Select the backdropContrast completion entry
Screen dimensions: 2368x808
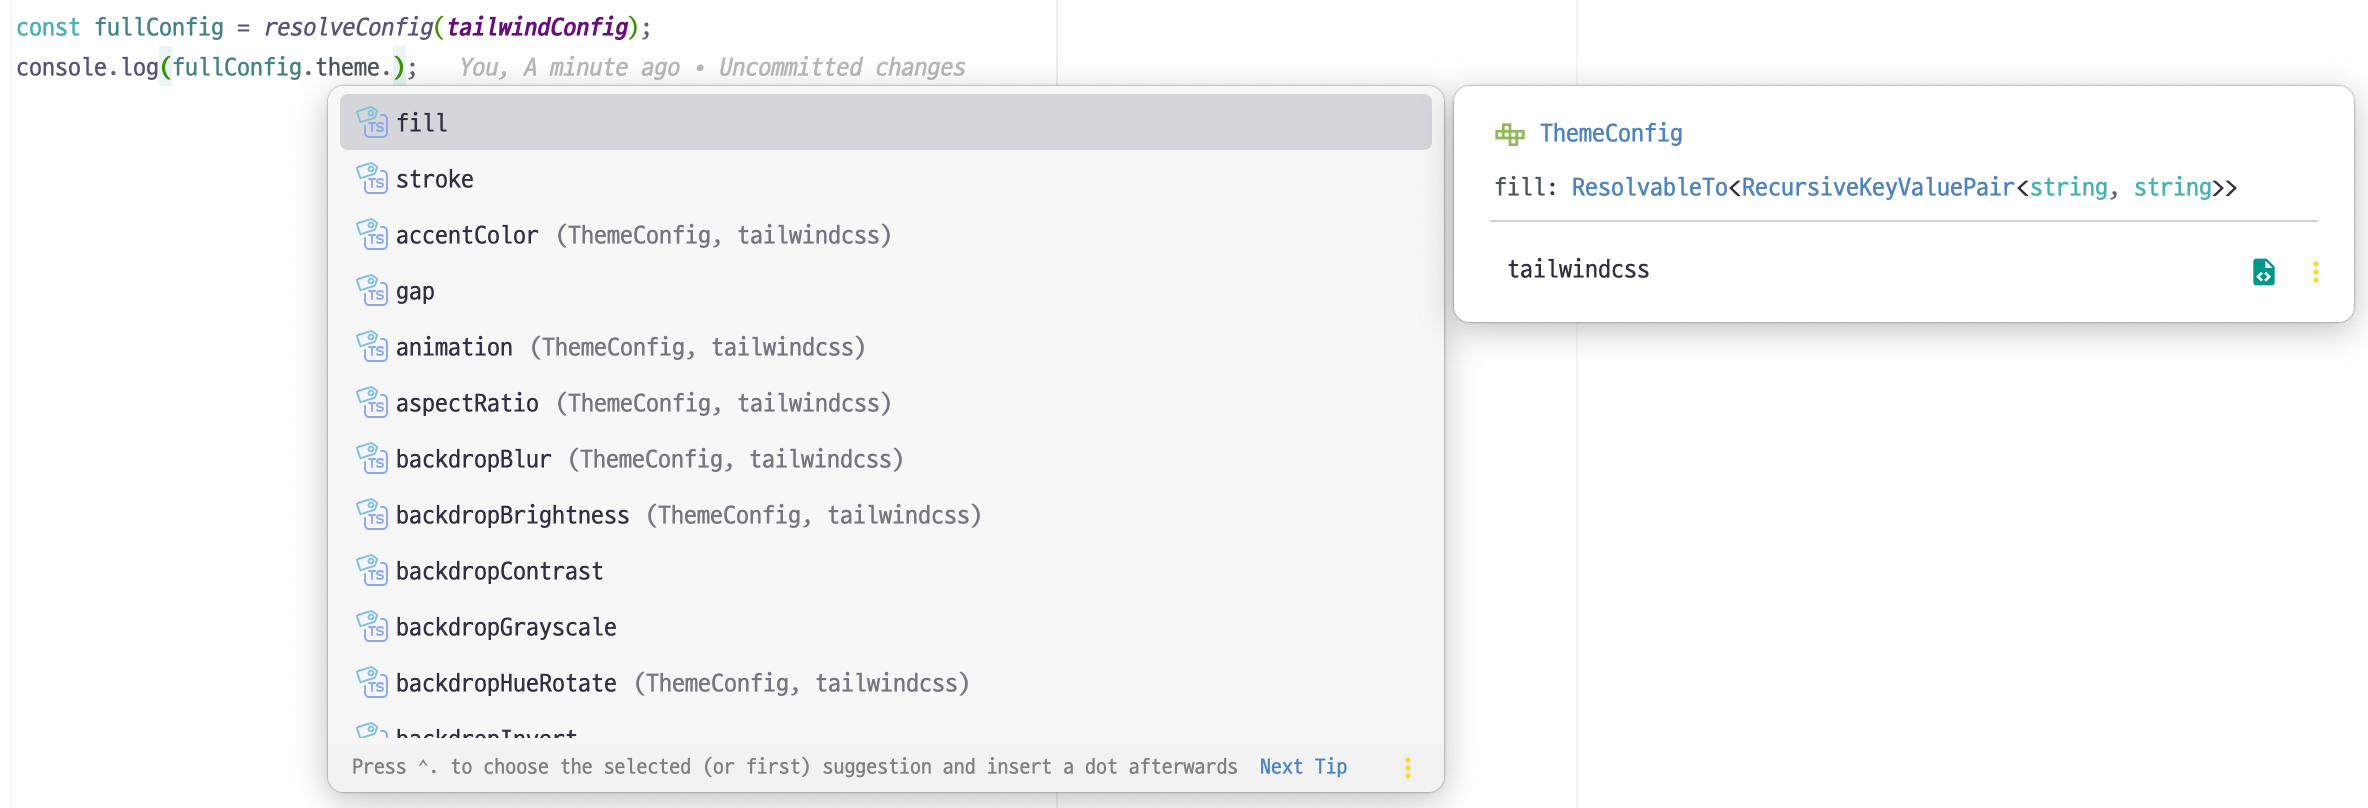pyautogui.click(x=499, y=570)
